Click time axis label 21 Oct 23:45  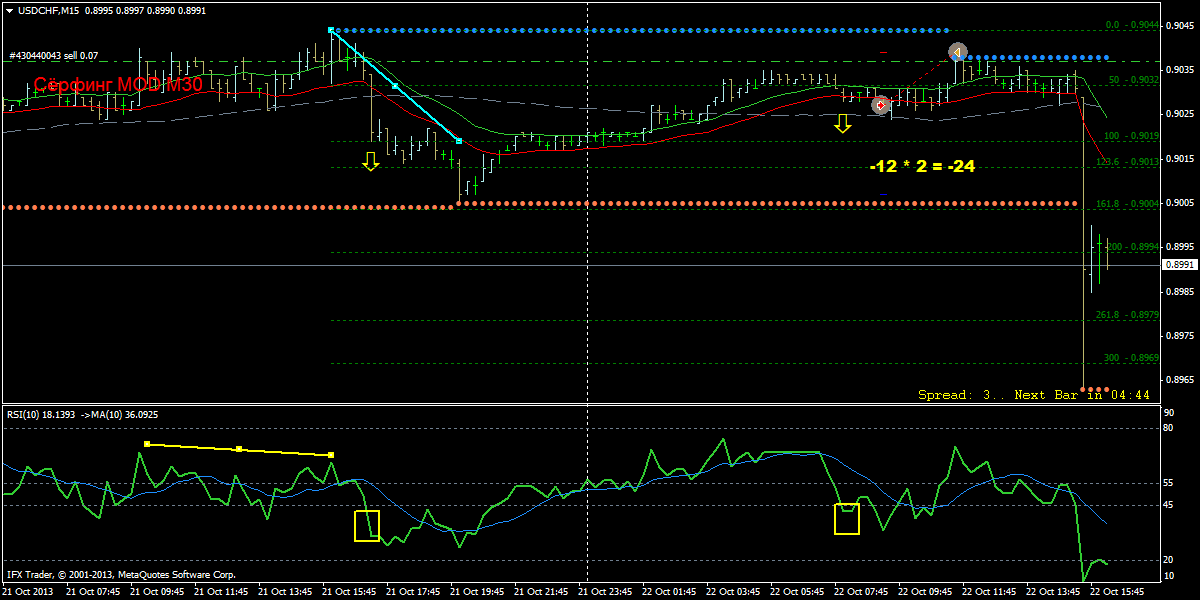[607, 592]
